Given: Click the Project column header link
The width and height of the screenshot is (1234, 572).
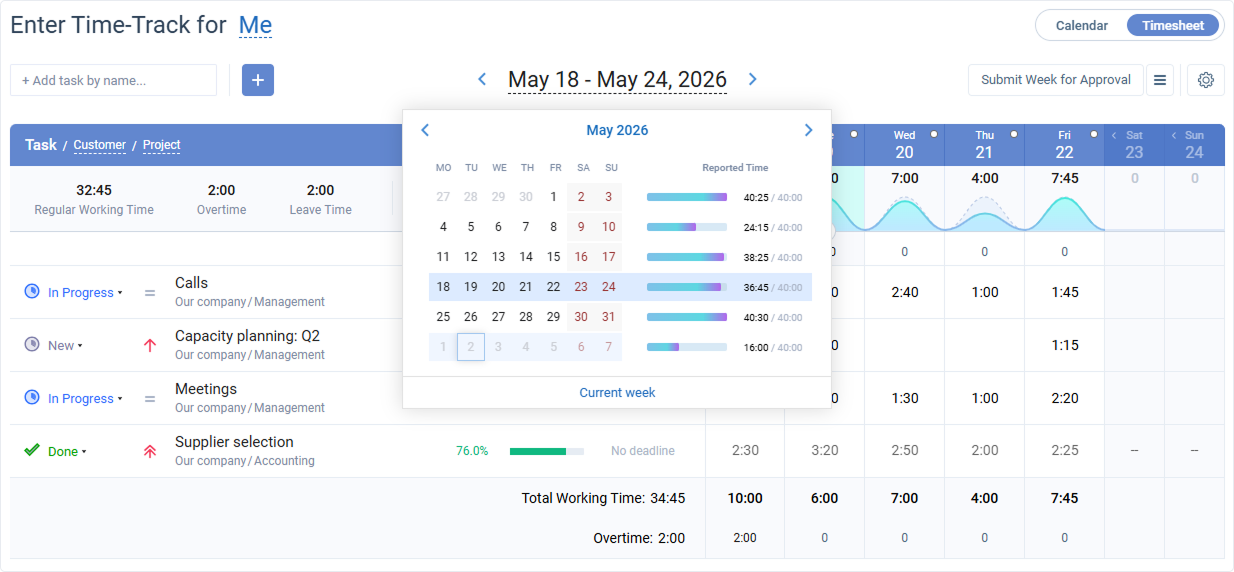Looking at the screenshot, I should 162,145.
